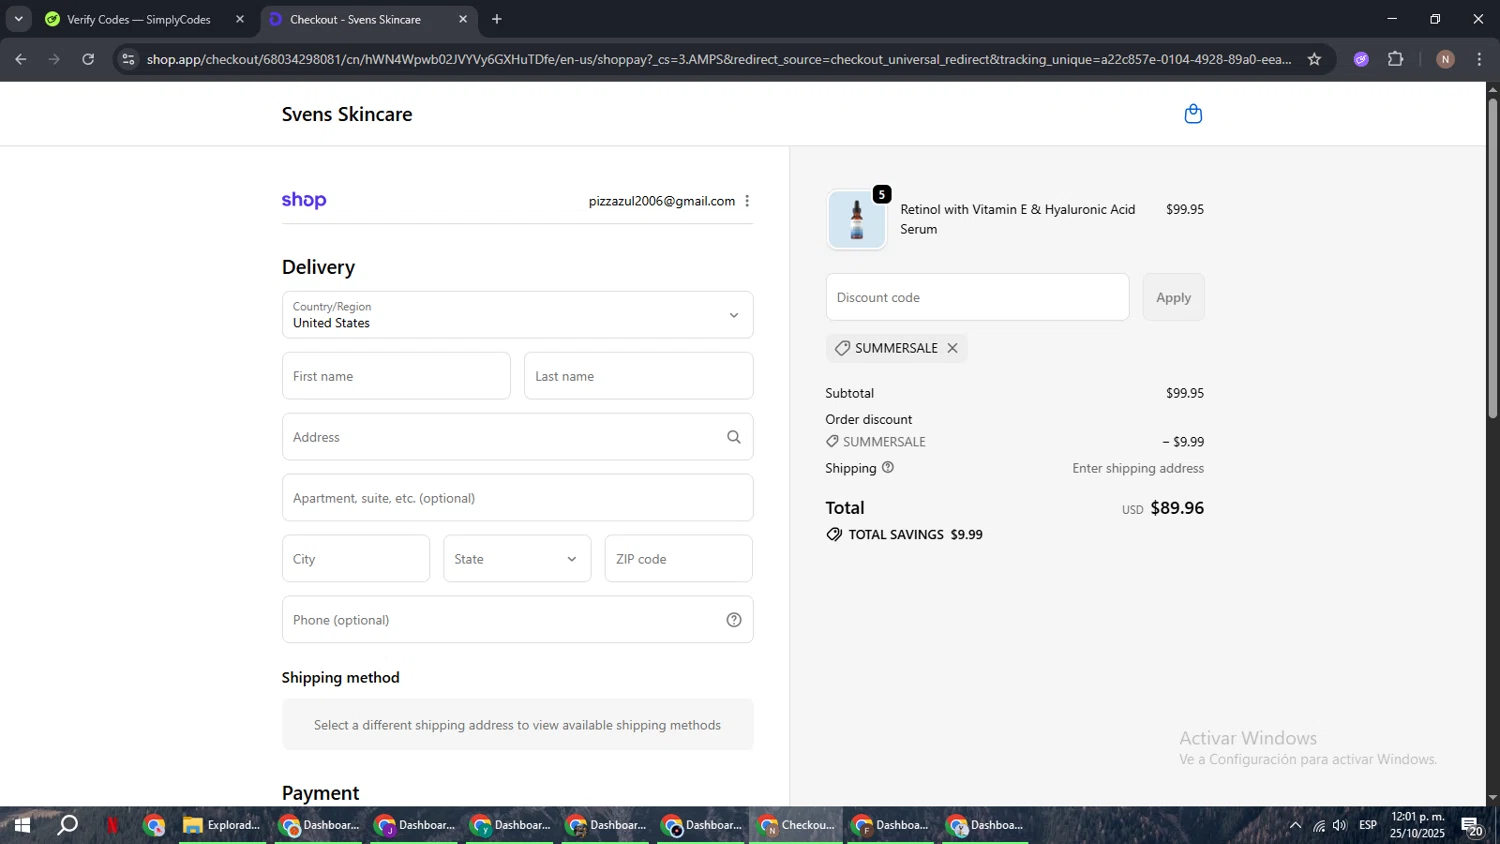Image resolution: width=1500 pixels, height=844 pixels.
Task: Click the TOTAL SAVINGS $9.99 text
Action: (x=915, y=534)
